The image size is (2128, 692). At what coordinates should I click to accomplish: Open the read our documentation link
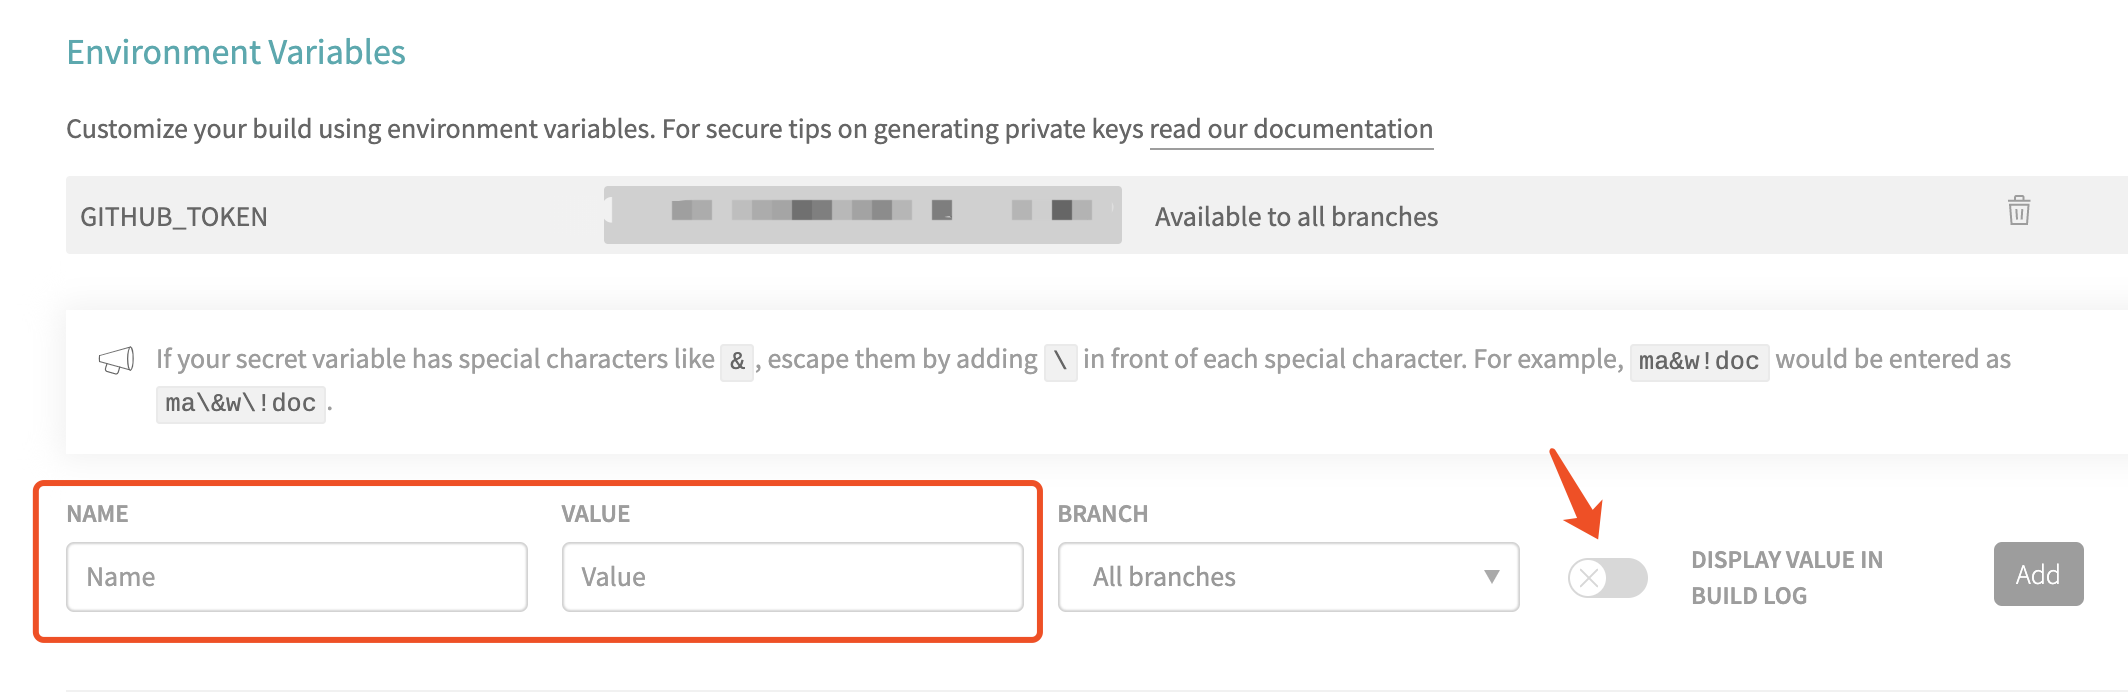1290,129
